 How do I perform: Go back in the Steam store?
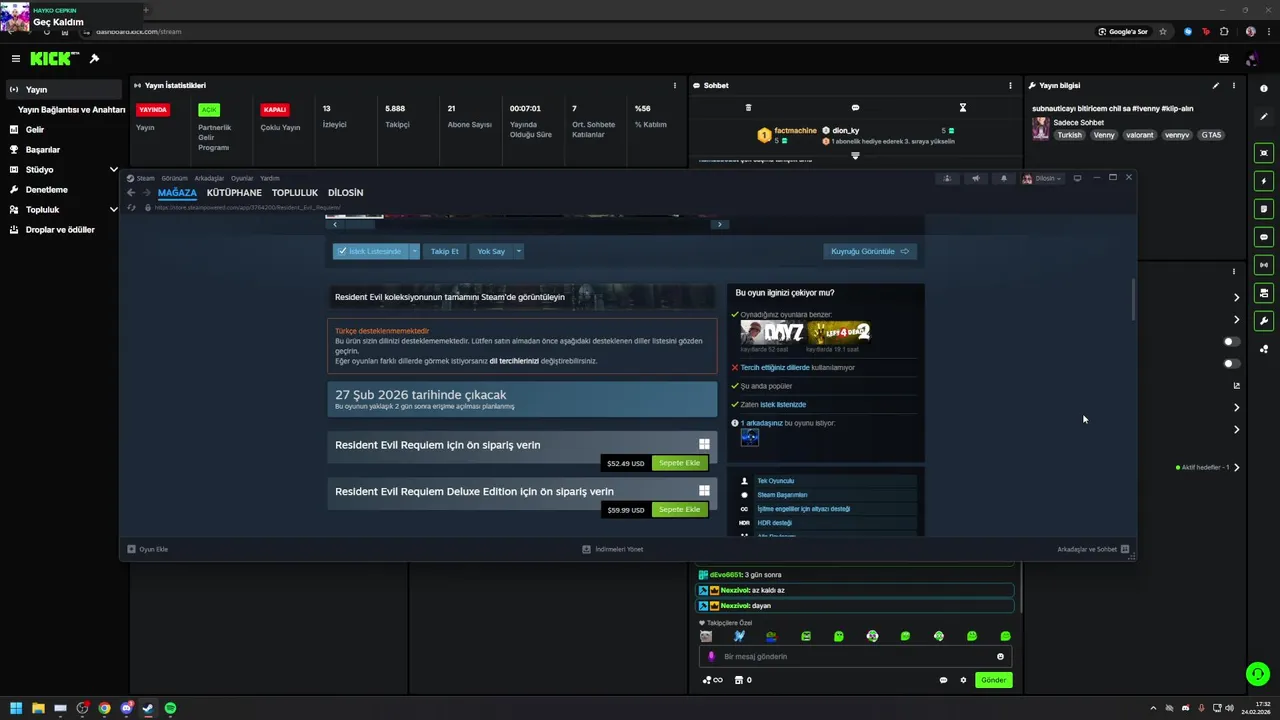131,193
